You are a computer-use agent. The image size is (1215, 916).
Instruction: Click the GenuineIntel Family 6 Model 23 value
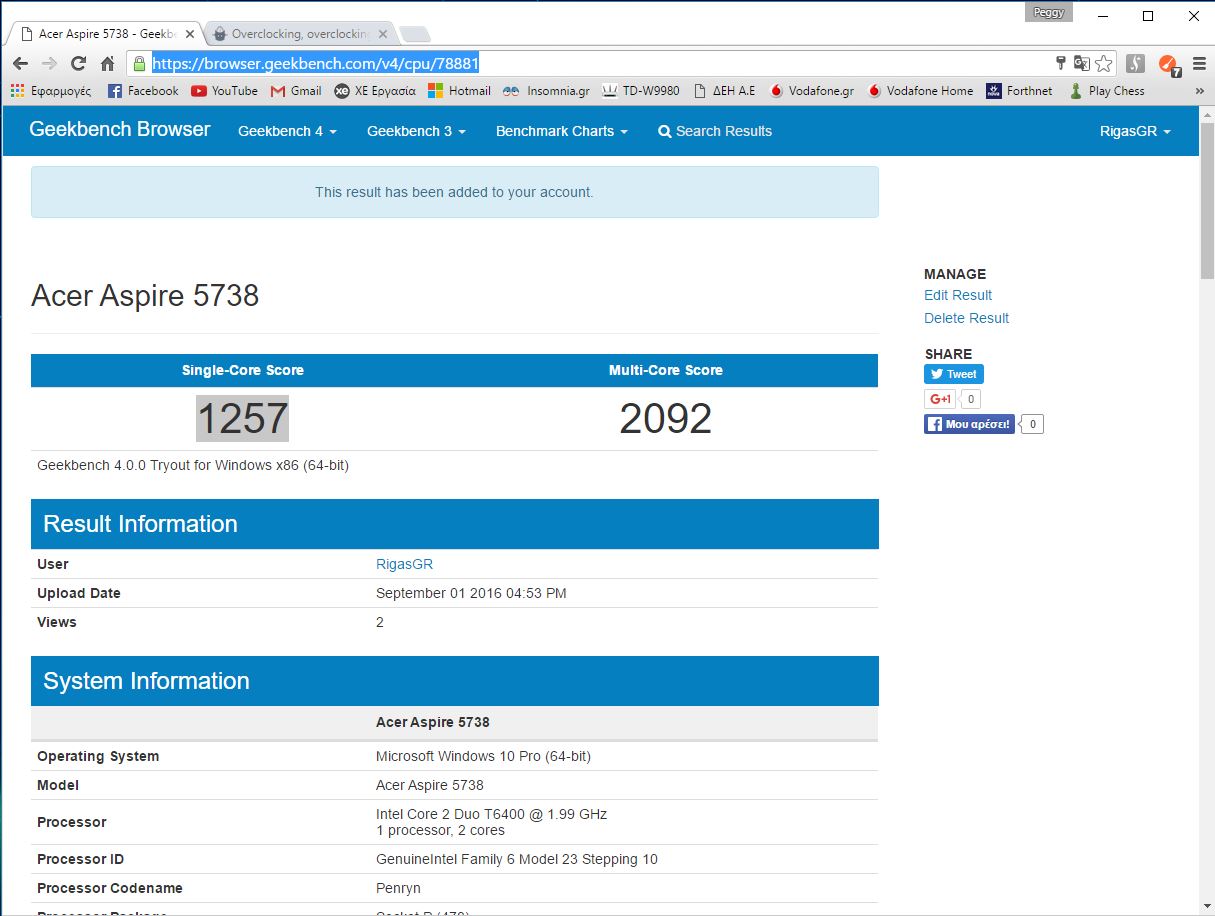point(517,859)
